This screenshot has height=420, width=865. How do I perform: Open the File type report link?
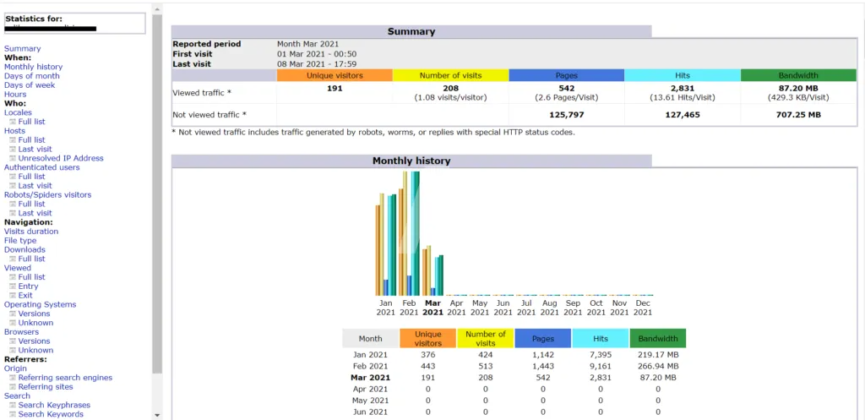pos(20,240)
